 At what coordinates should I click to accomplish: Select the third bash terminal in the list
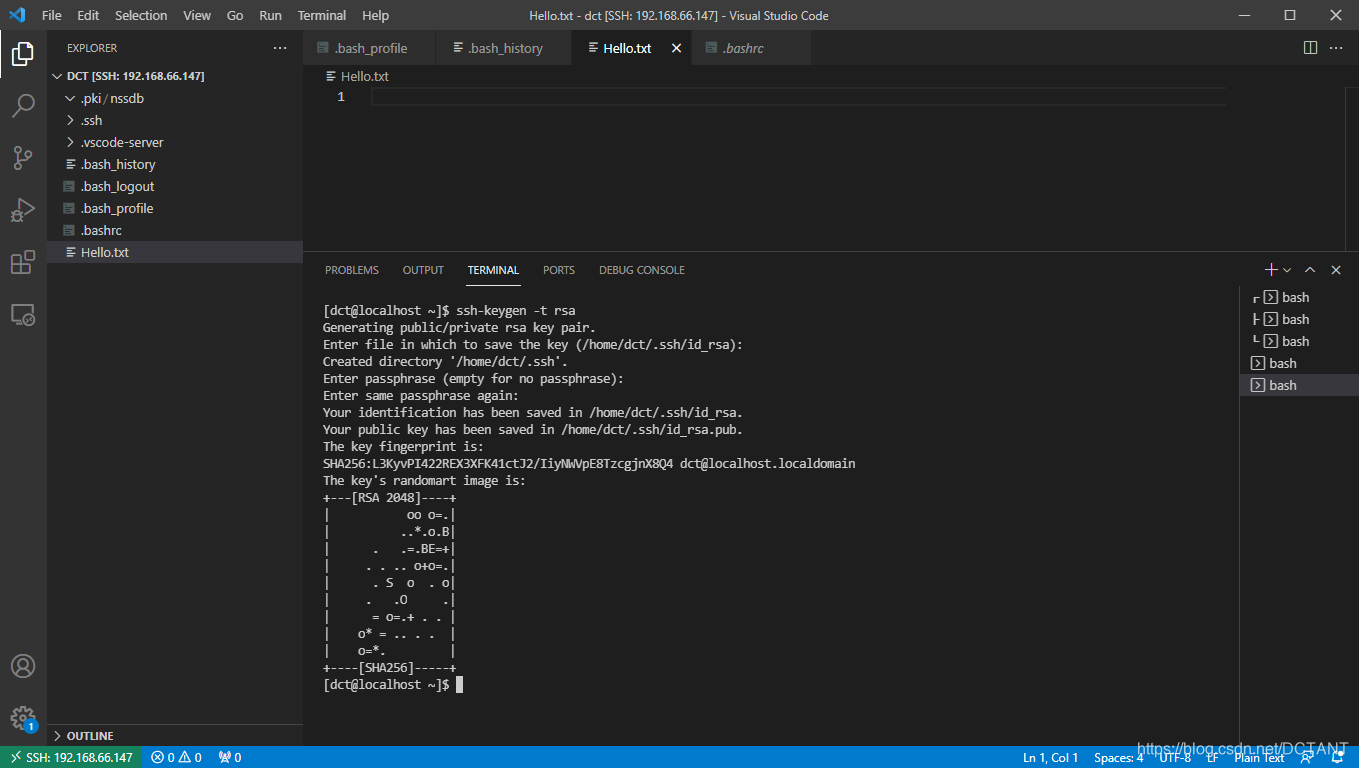pyautogui.click(x=1299, y=341)
